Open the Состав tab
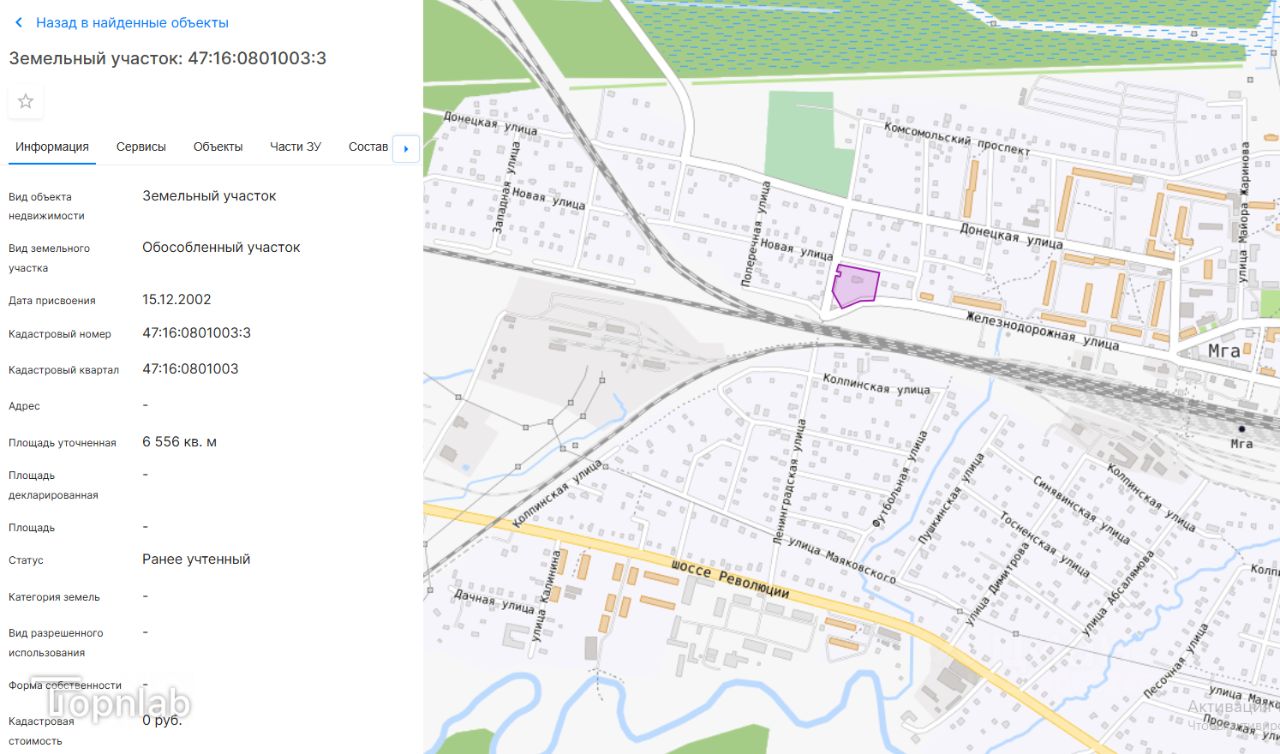This screenshot has width=1280, height=754. point(368,147)
